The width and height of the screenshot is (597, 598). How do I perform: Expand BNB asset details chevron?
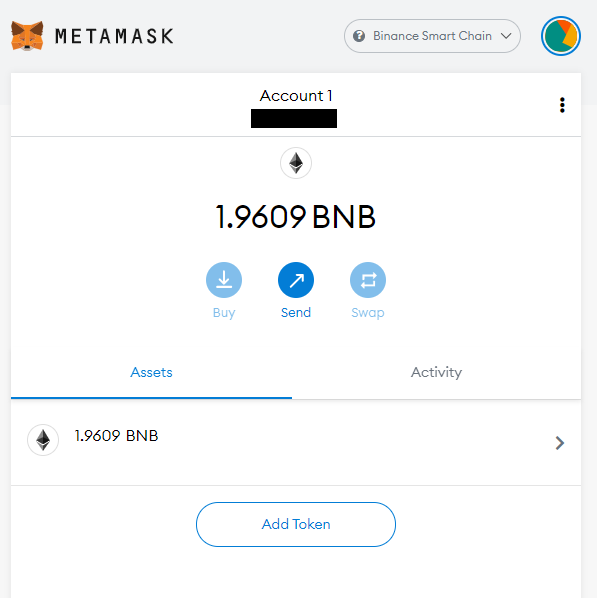560,443
